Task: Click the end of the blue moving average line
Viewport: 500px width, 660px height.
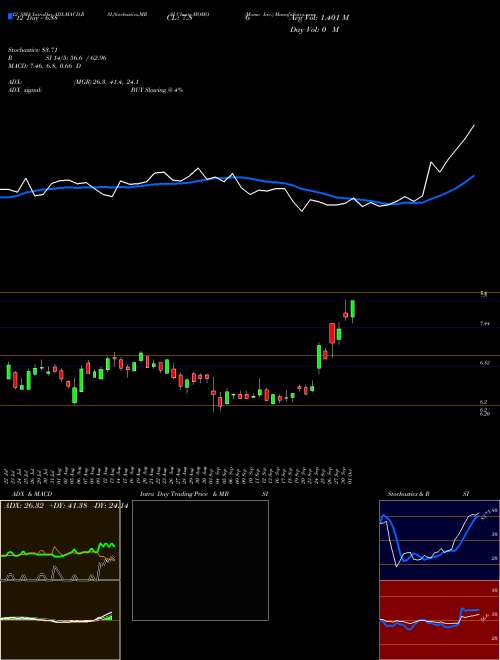Action: [x=474, y=176]
